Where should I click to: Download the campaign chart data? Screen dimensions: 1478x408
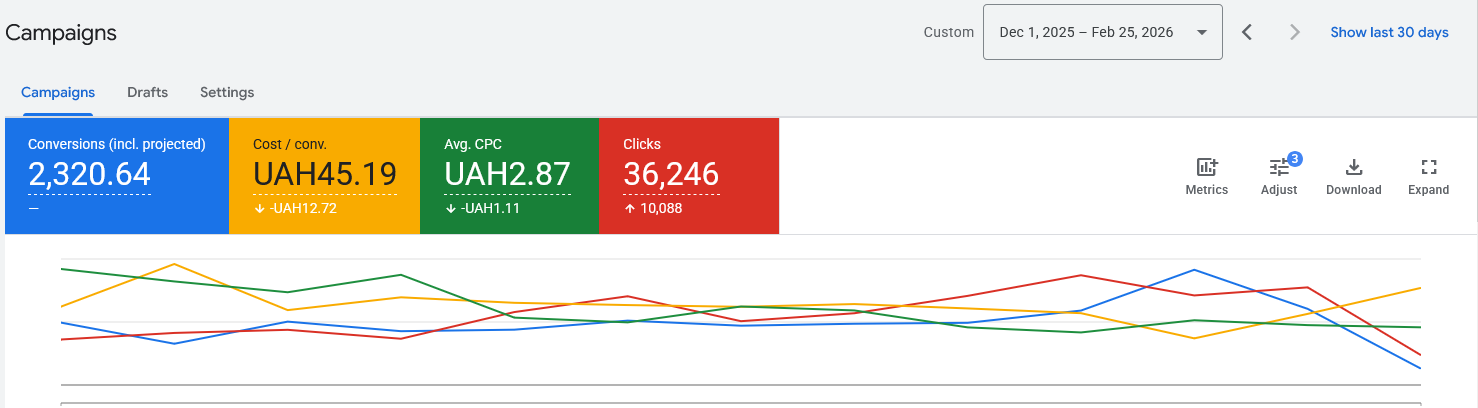click(1353, 176)
